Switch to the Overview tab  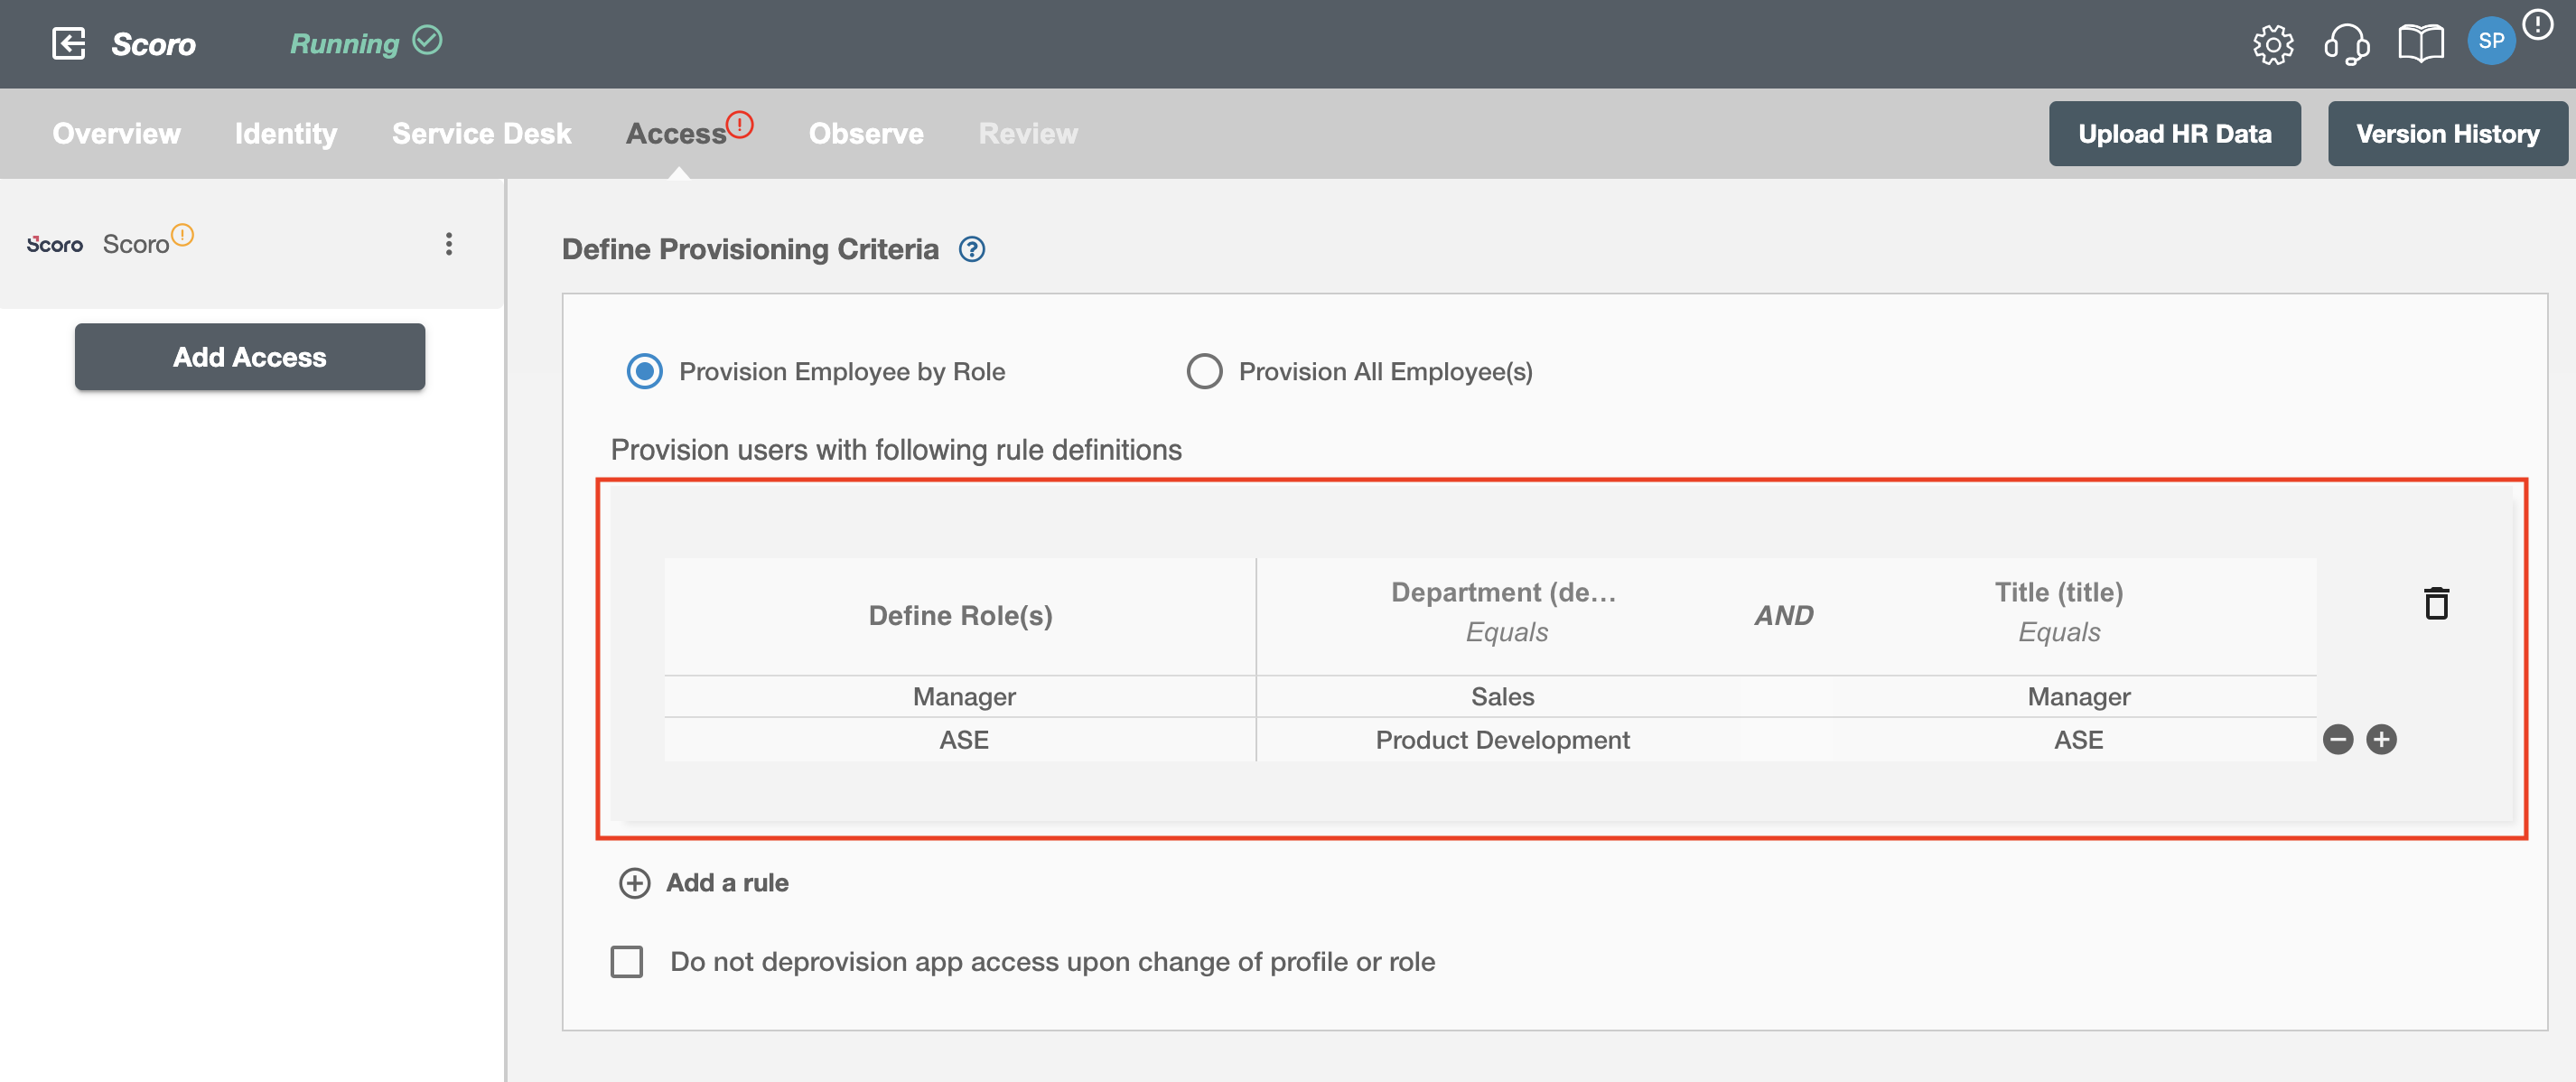(x=116, y=133)
